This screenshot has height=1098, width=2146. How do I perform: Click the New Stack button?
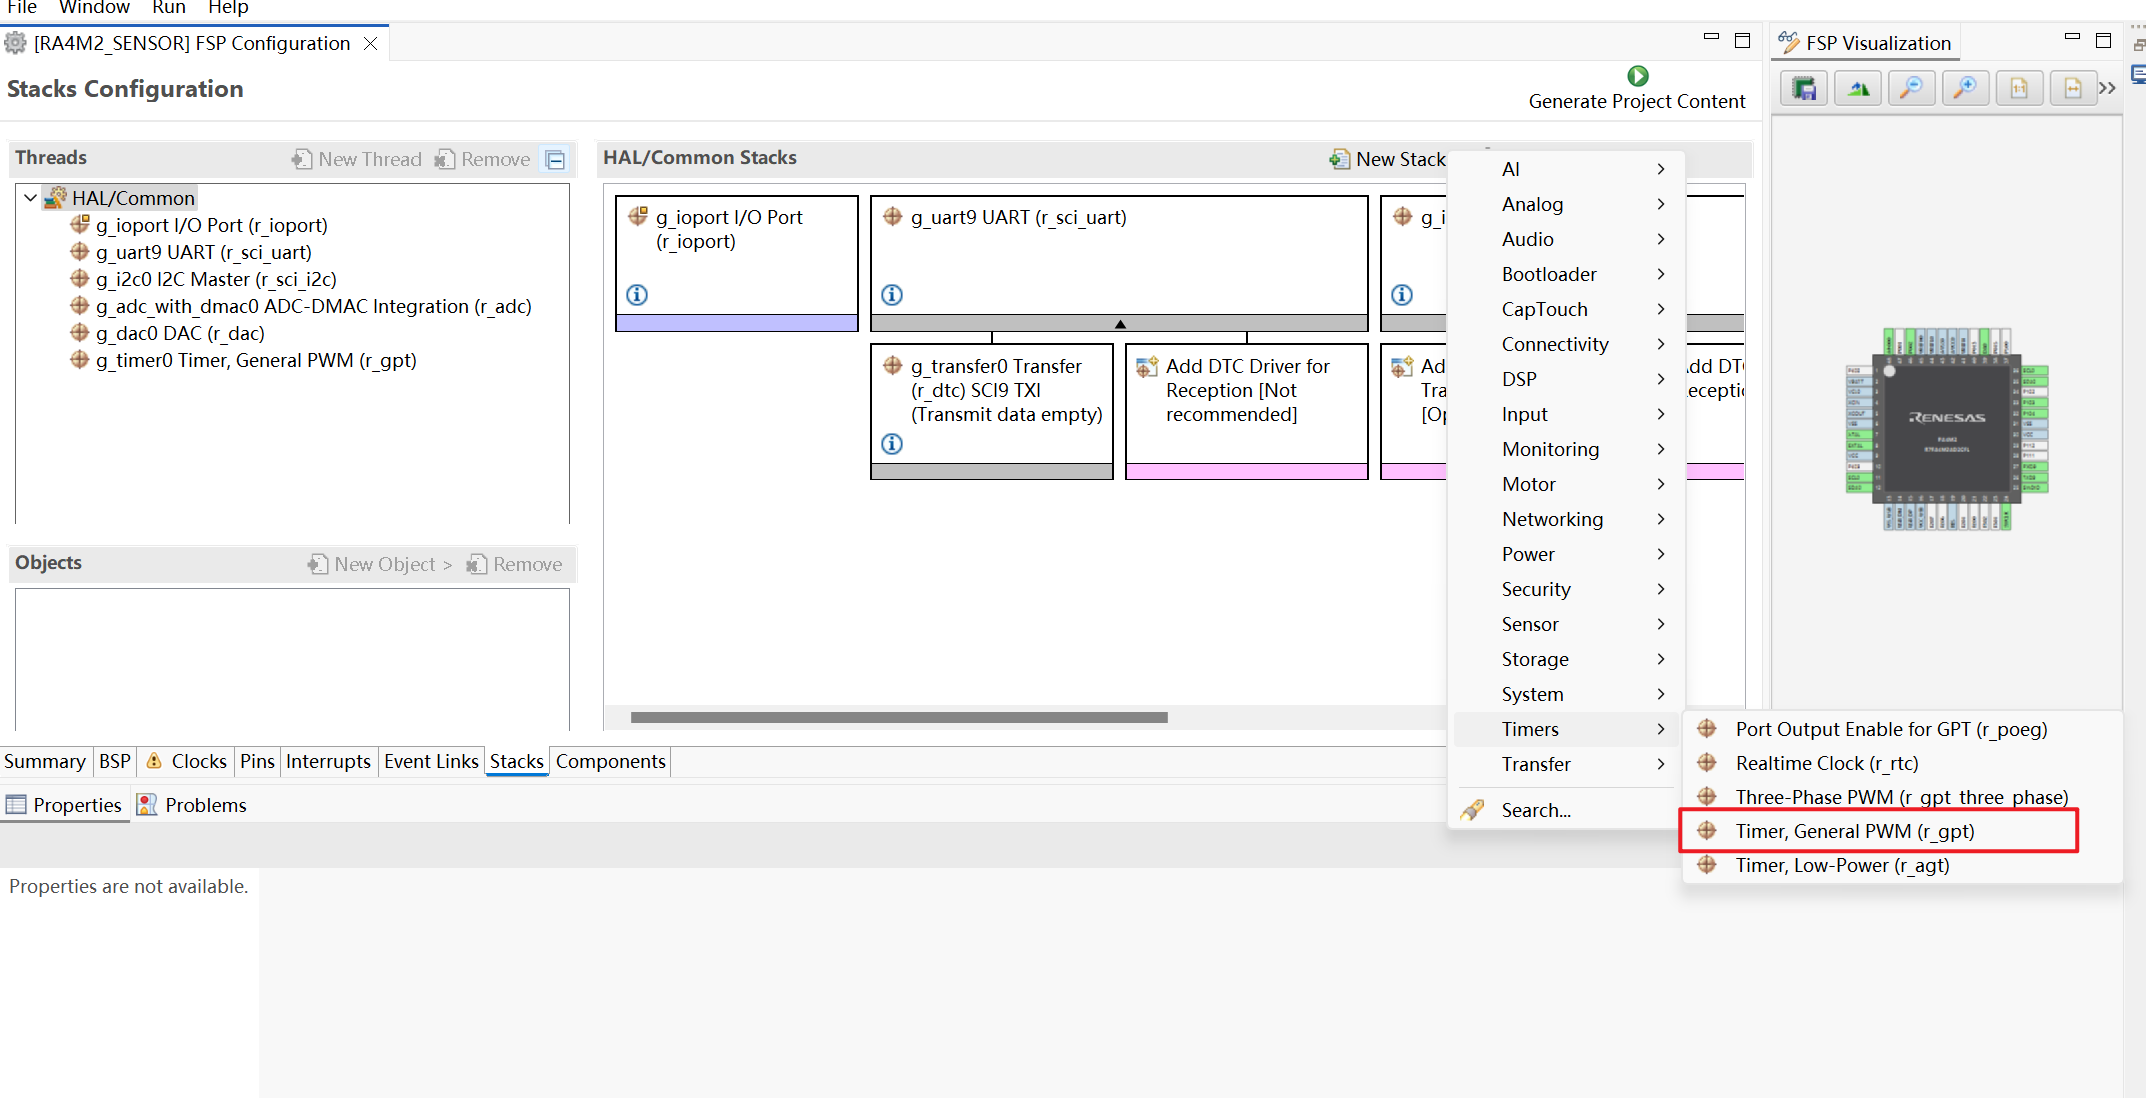tap(1388, 159)
